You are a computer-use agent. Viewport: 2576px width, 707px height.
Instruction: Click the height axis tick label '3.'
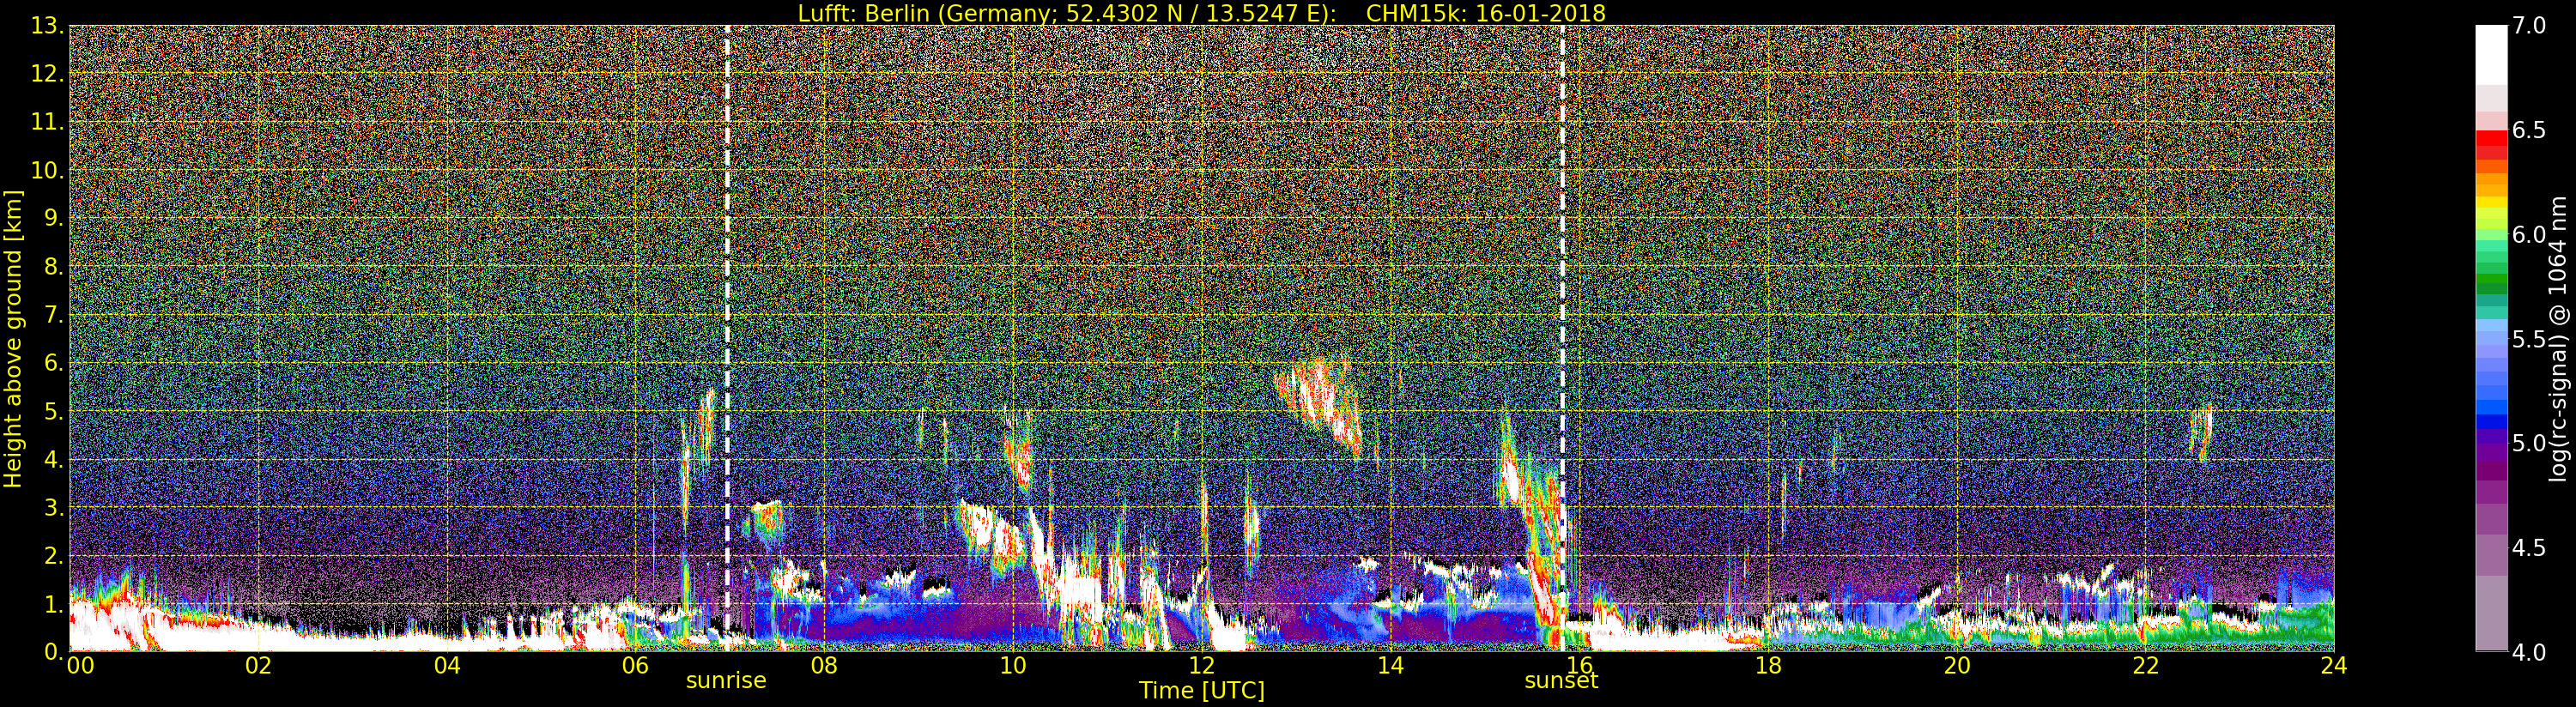coord(54,507)
